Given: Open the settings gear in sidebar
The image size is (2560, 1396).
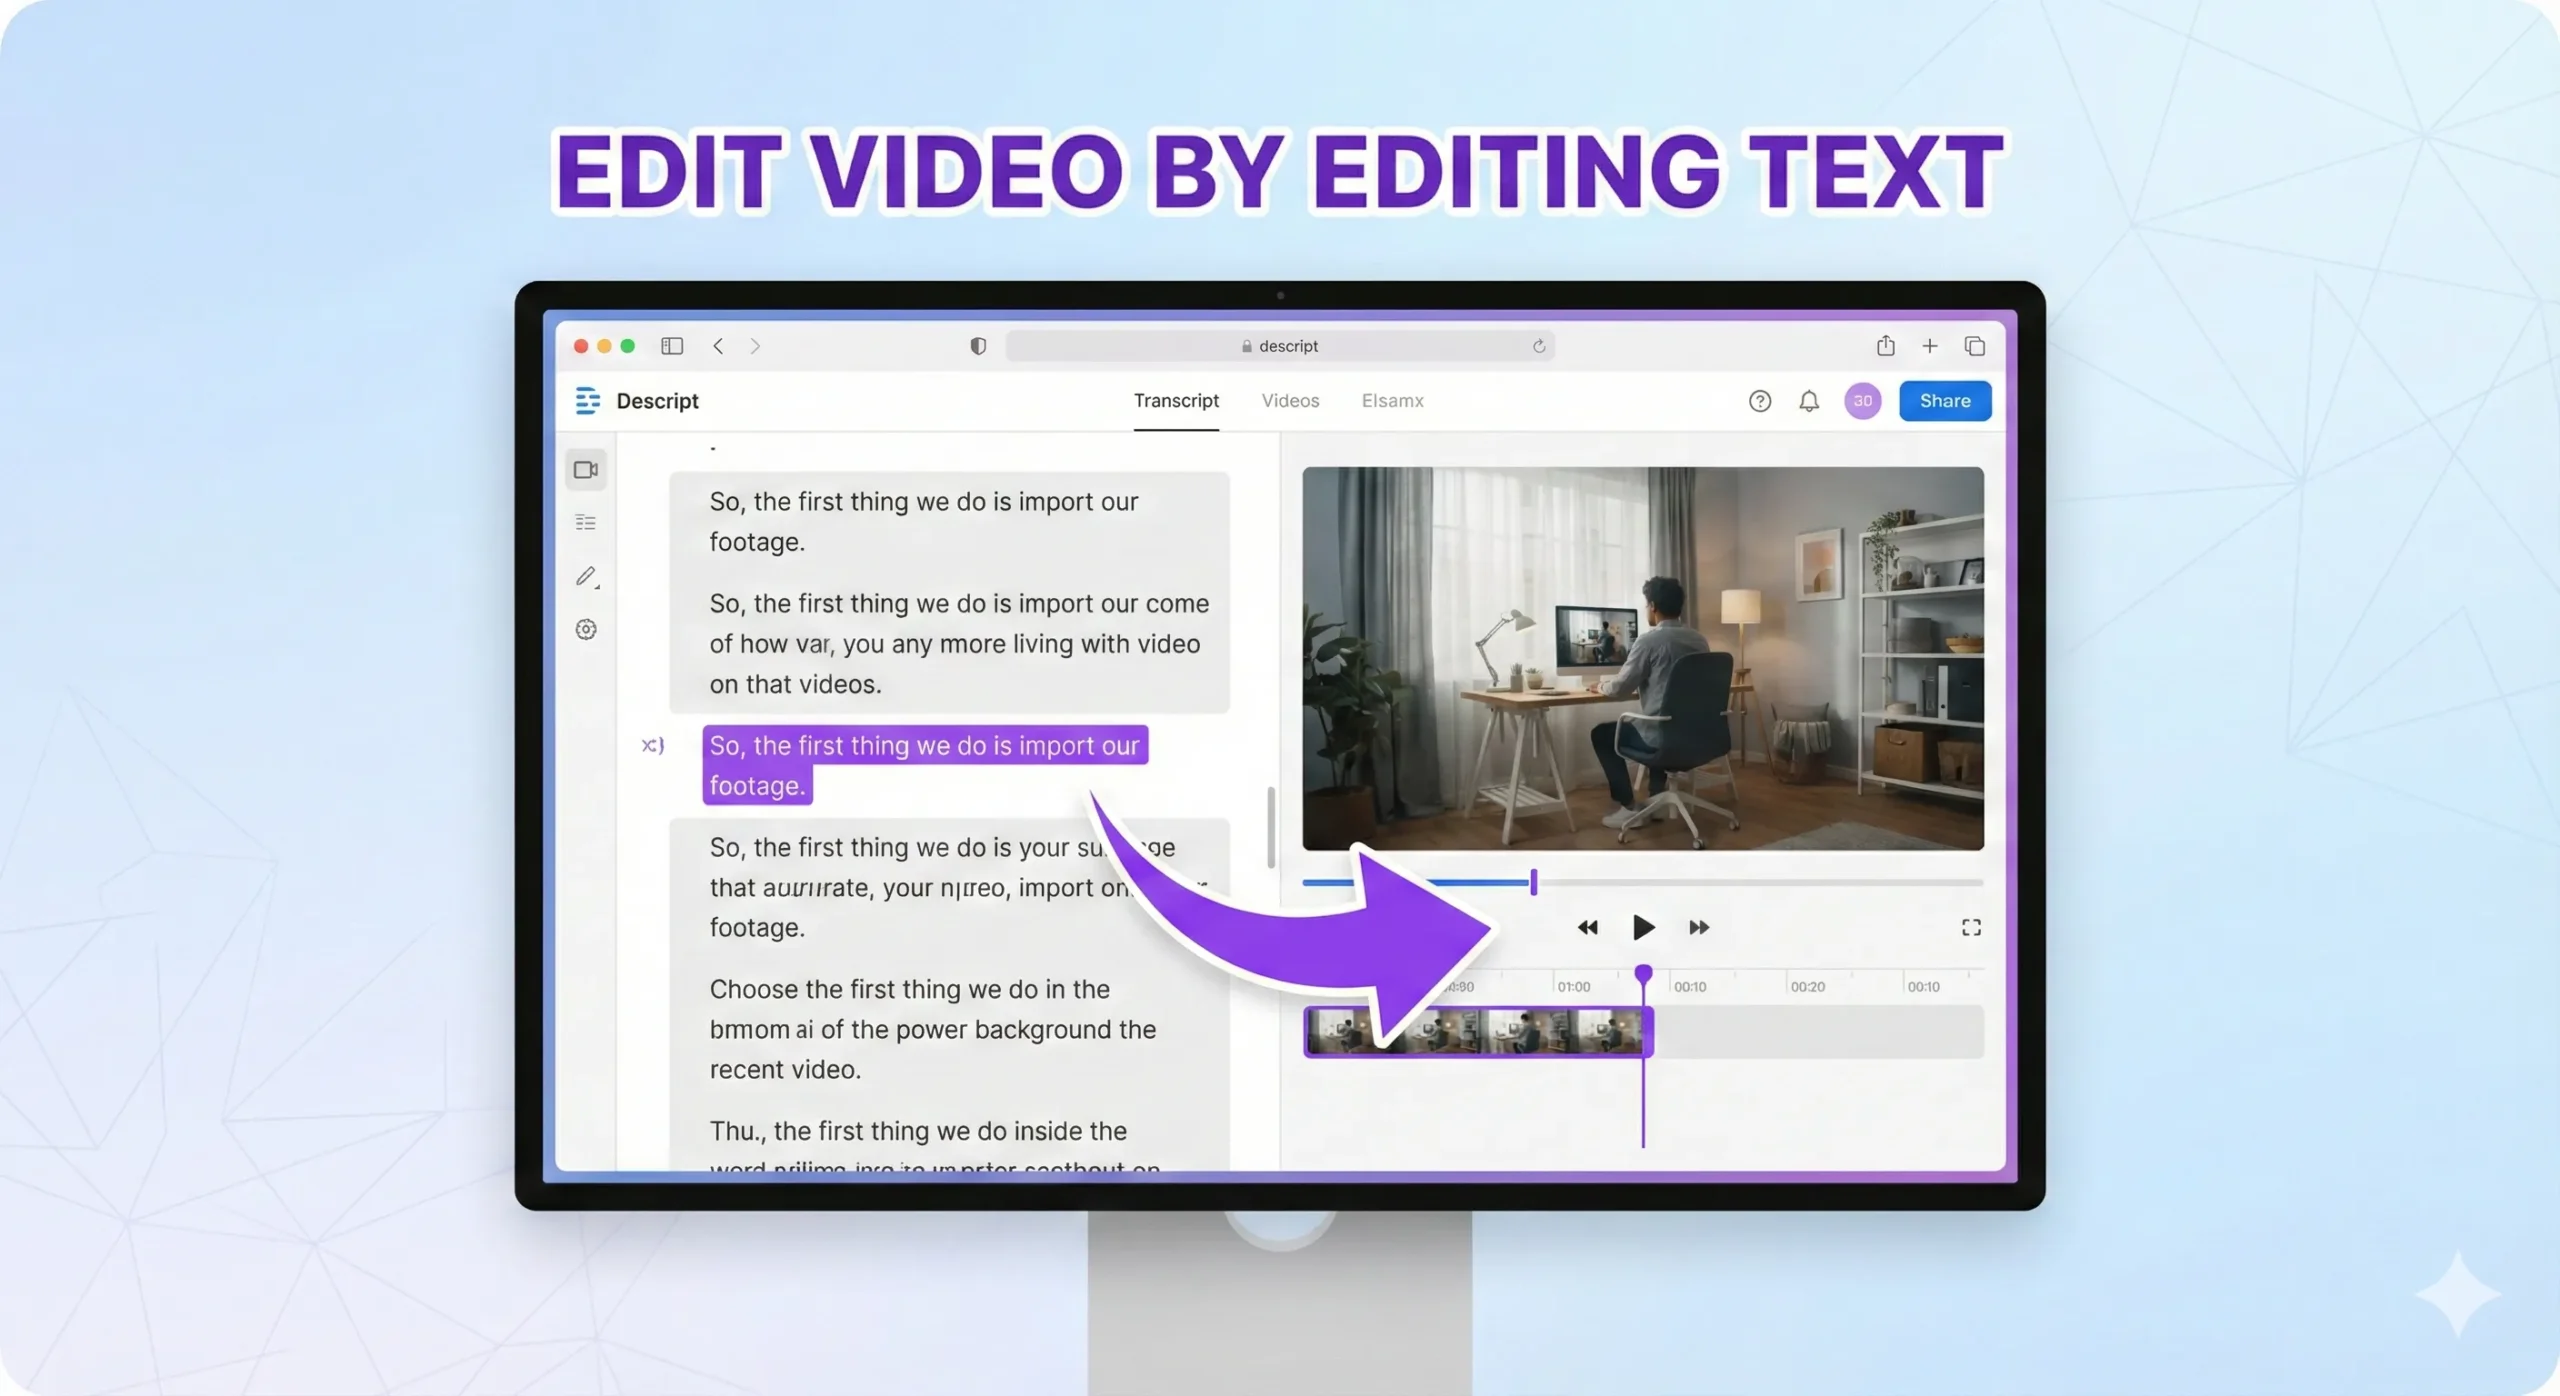Looking at the screenshot, I should tap(586, 630).
